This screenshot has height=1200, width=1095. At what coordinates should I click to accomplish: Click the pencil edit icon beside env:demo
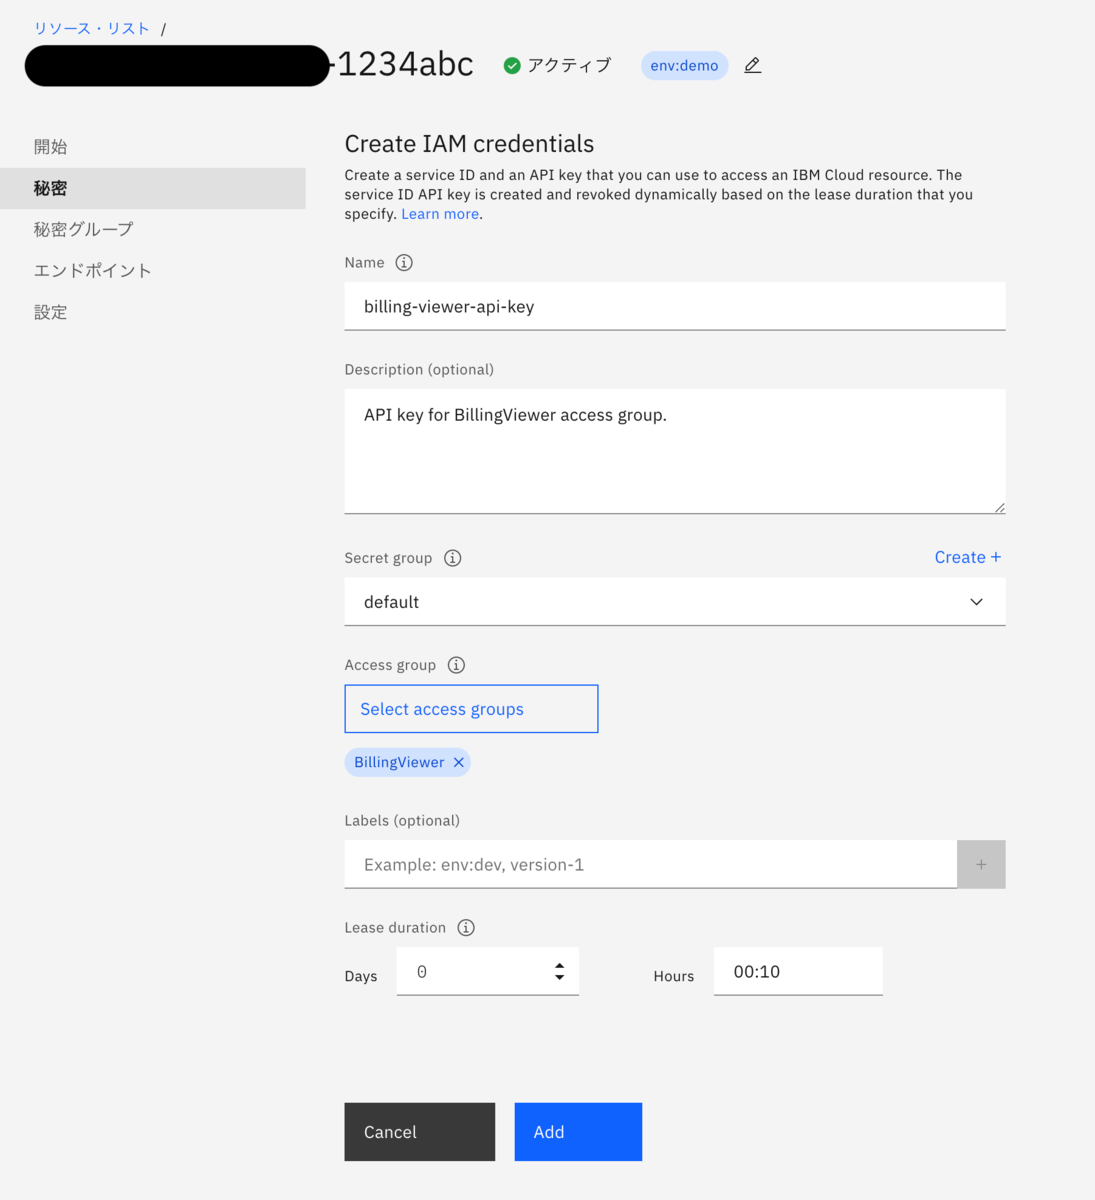[x=752, y=64]
